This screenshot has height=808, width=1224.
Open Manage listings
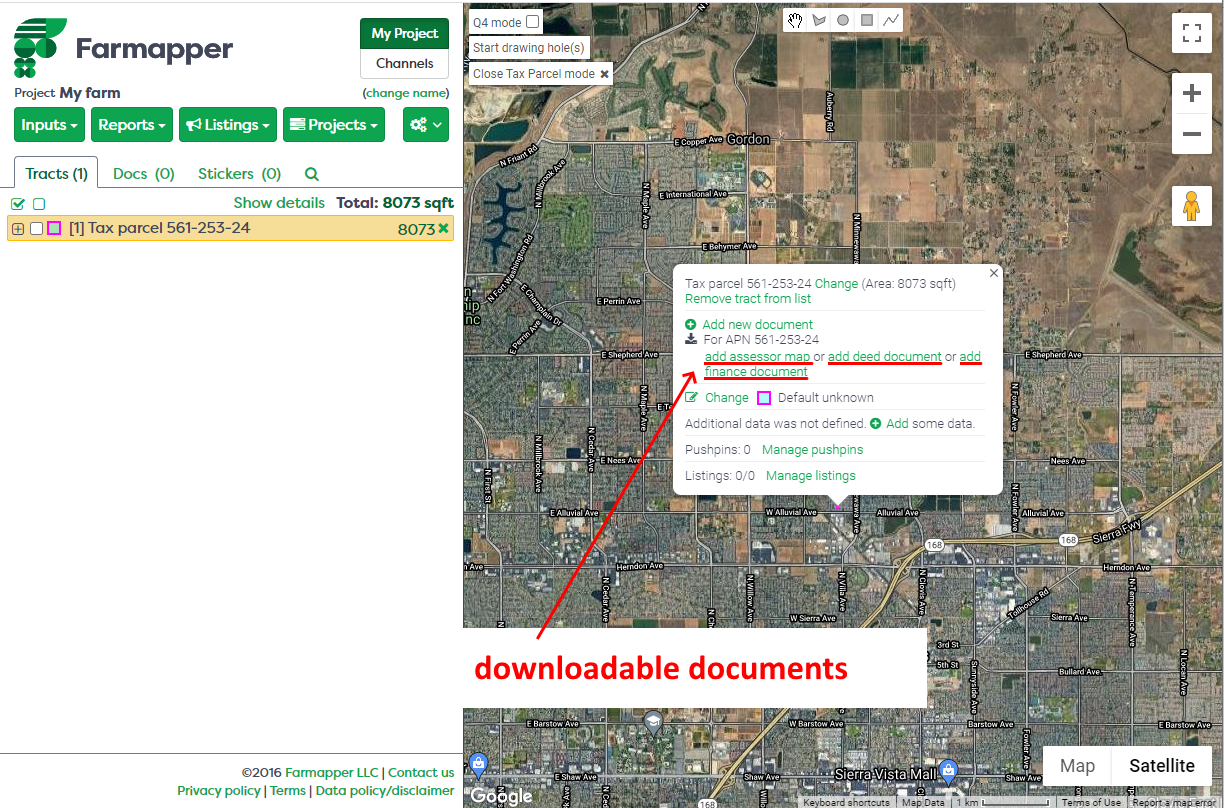[x=811, y=476]
